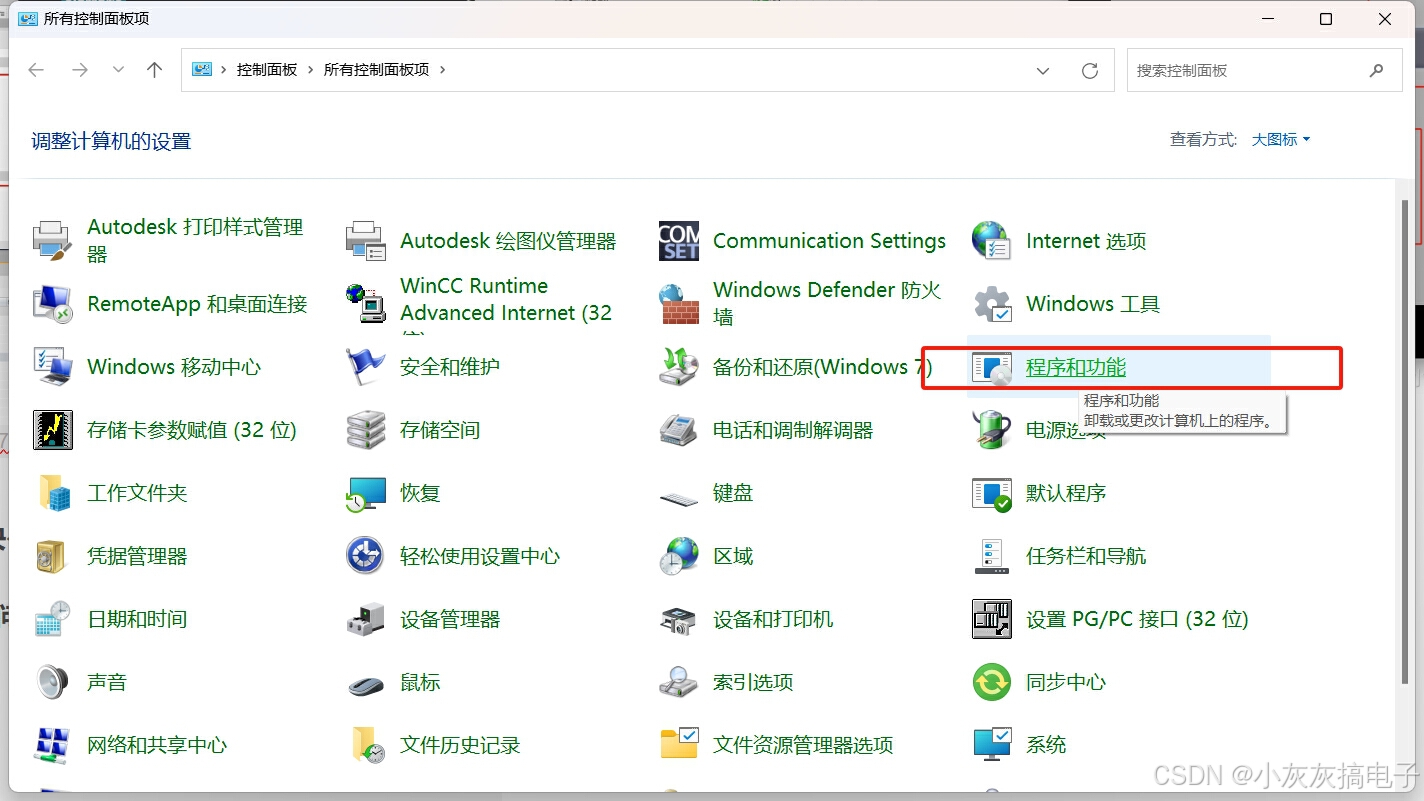This screenshot has height=801, width=1424.
Task: Open the 存储卡参数赋值 (32 位) link
Action: [192, 430]
